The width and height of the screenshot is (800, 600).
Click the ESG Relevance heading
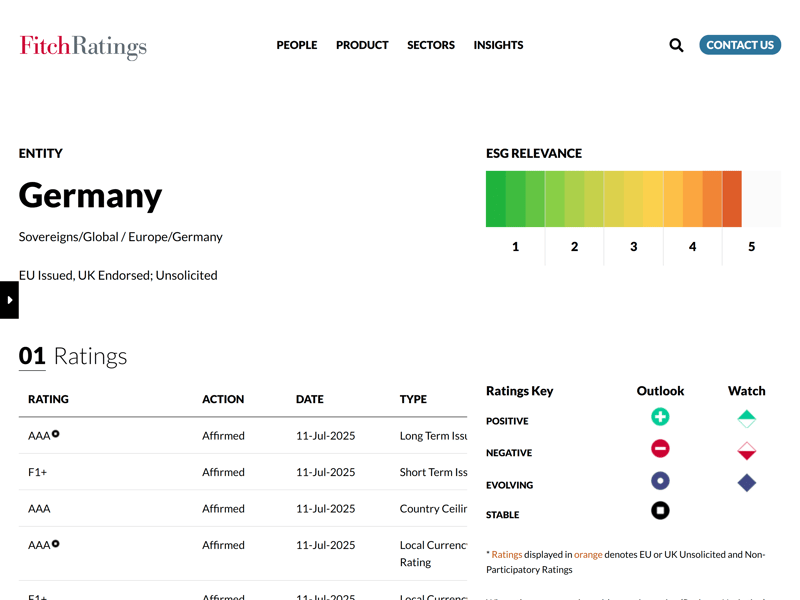(534, 154)
